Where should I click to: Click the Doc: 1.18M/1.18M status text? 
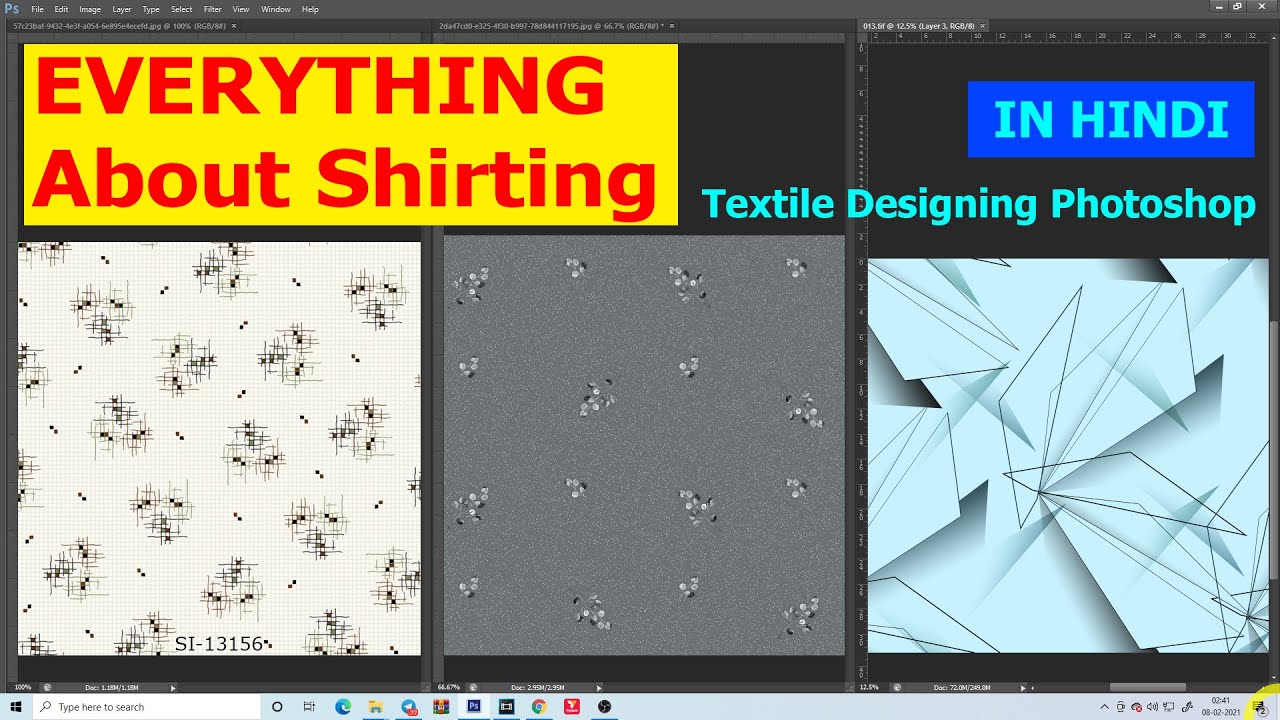[111, 687]
